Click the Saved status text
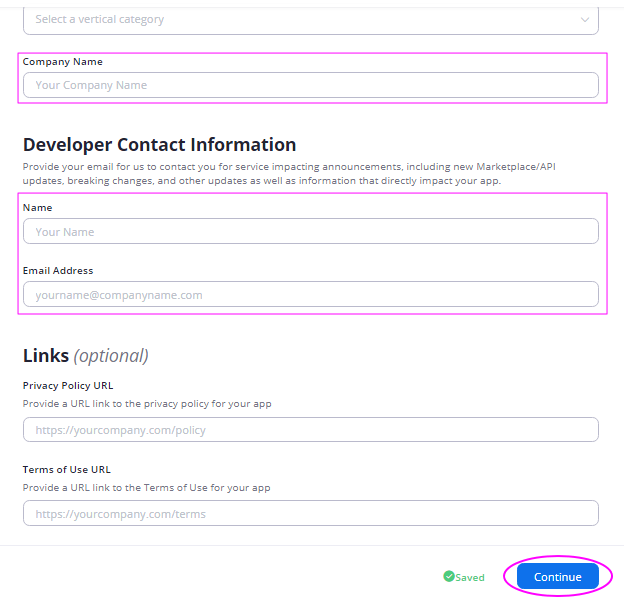The width and height of the screenshot is (624, 604). point(470,577)
